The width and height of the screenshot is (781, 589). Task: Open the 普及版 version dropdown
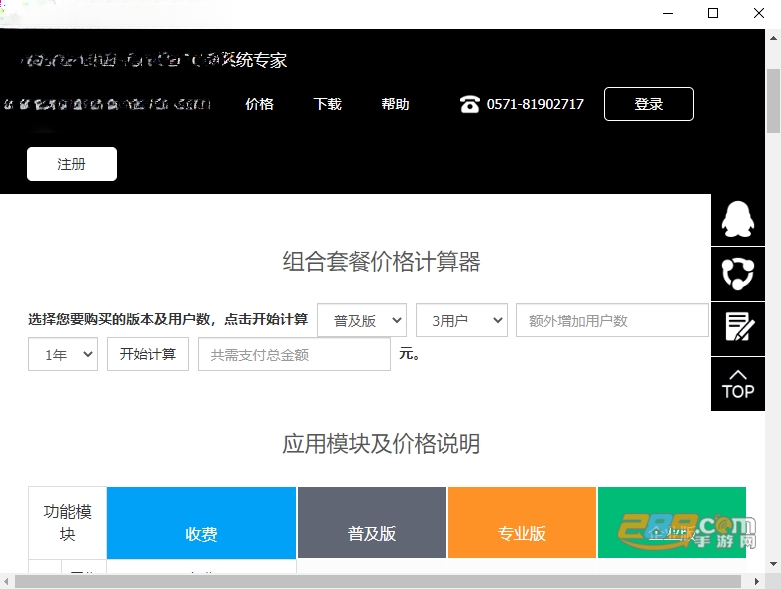point(362,320)
